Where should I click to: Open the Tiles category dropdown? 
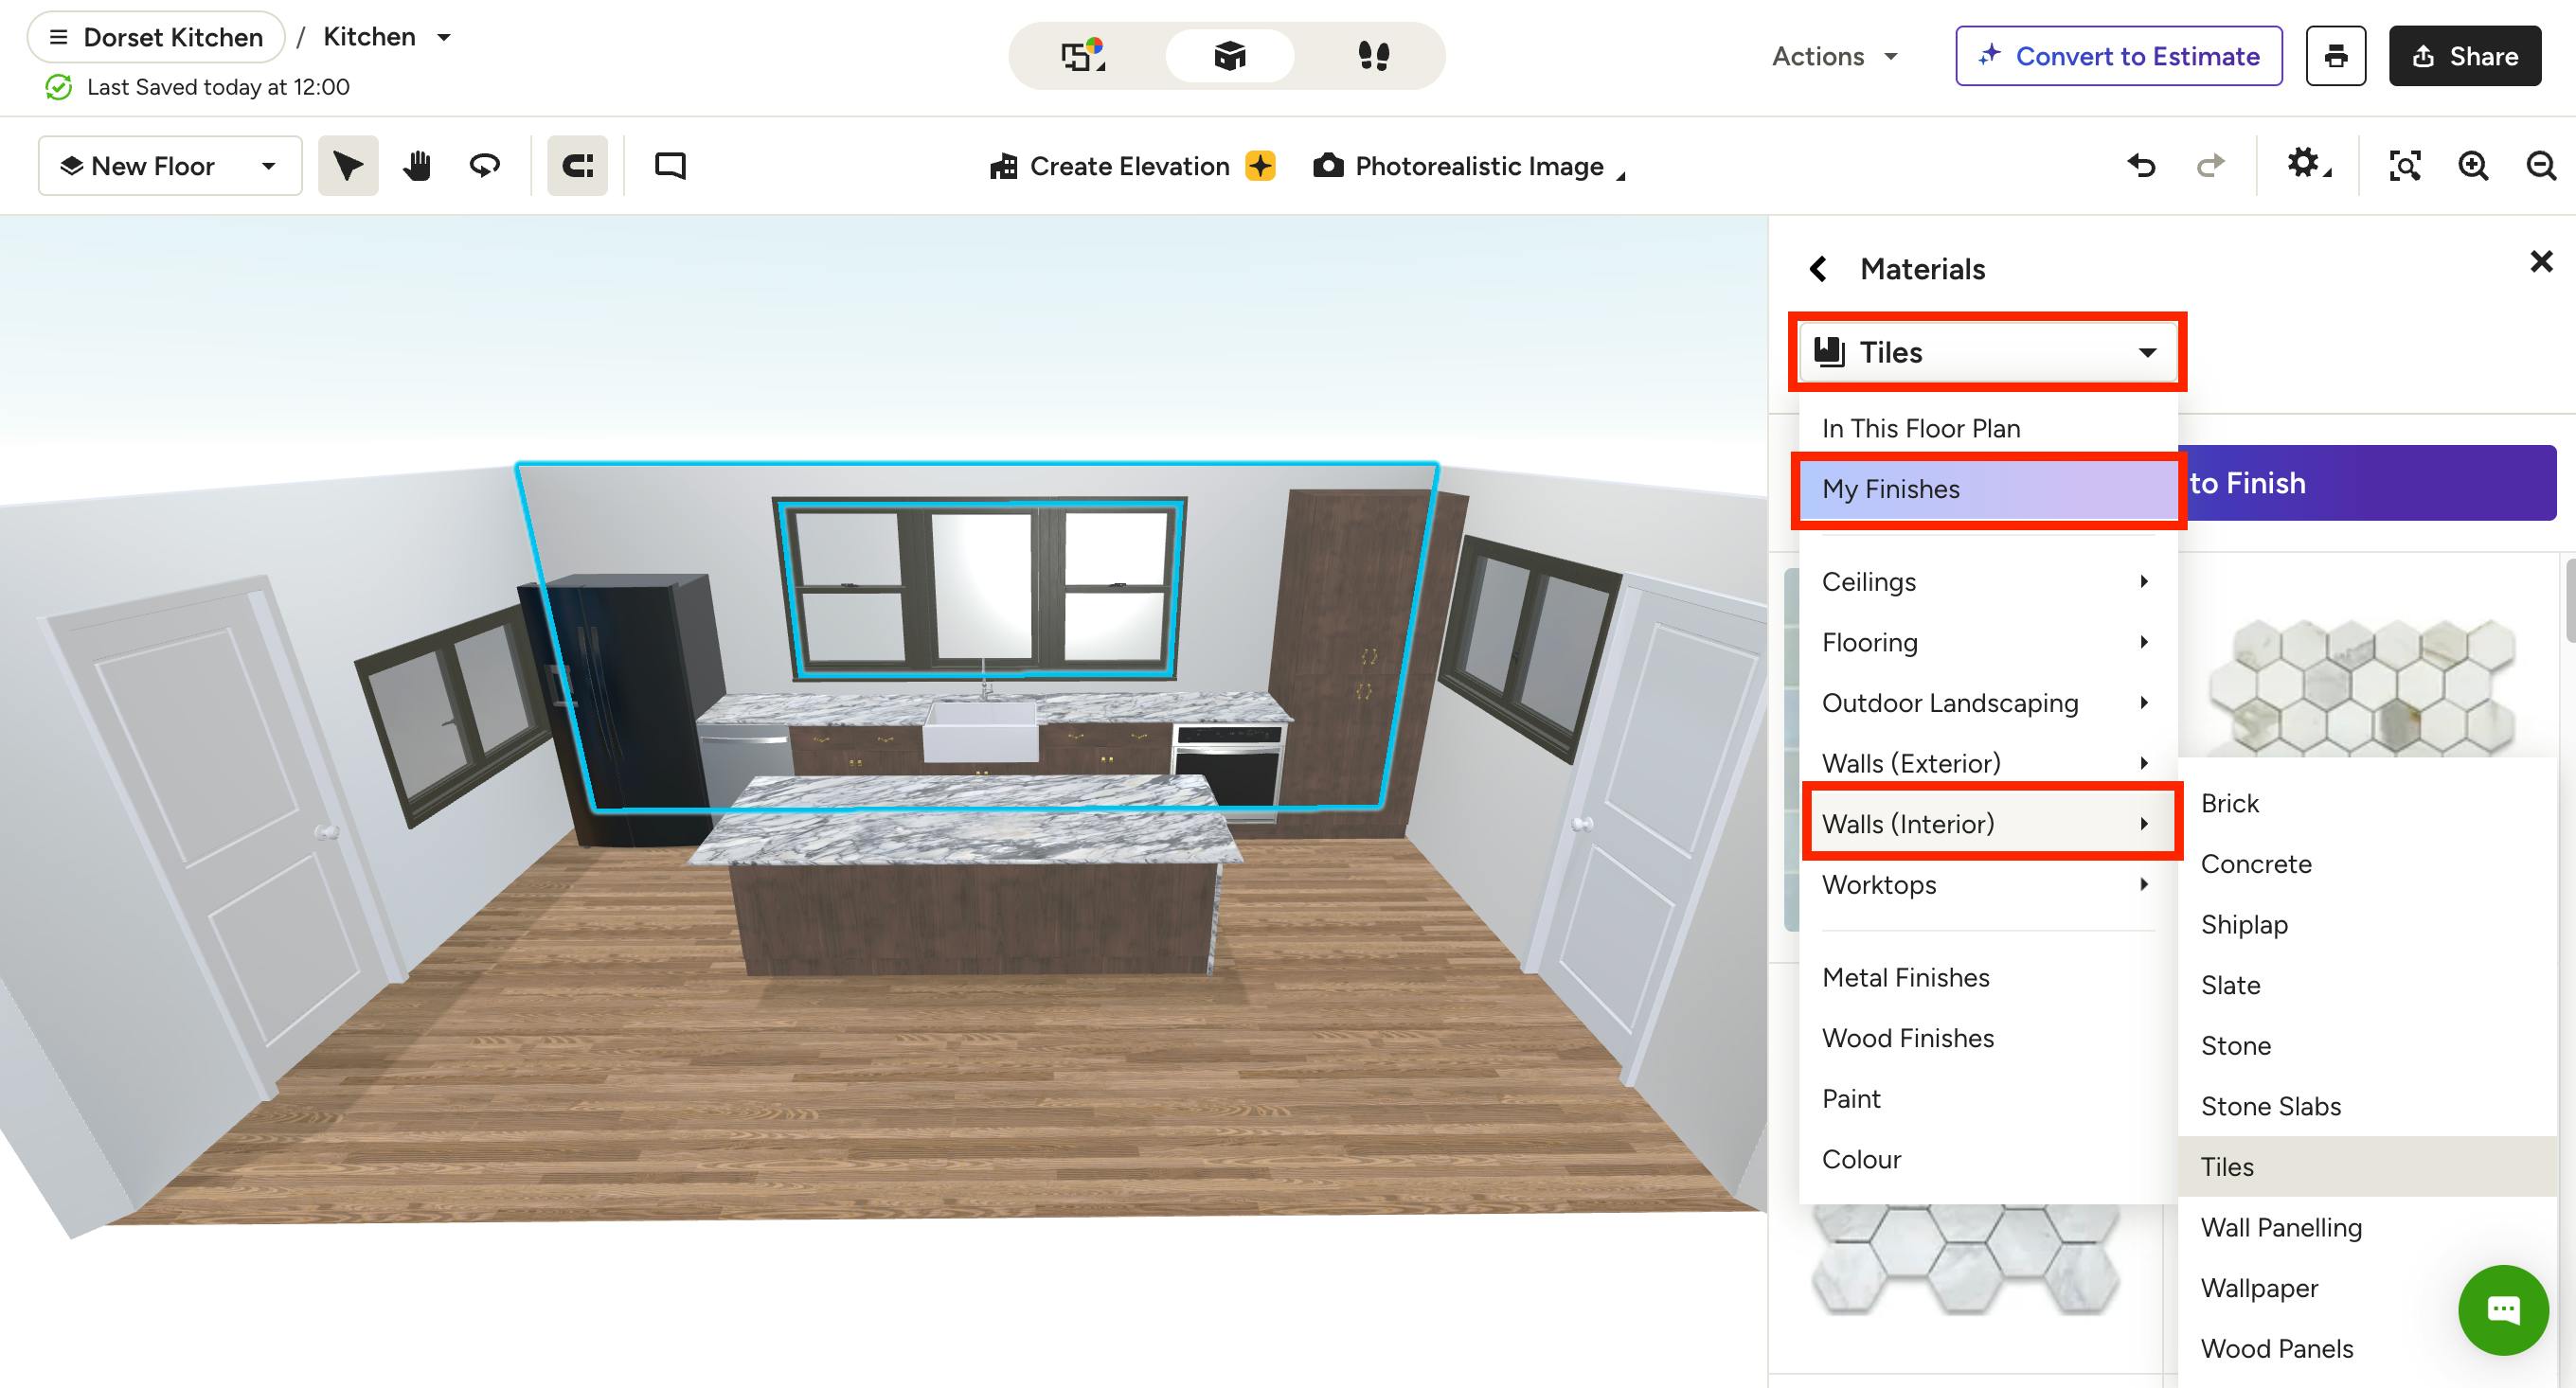tap(1987, 352)
